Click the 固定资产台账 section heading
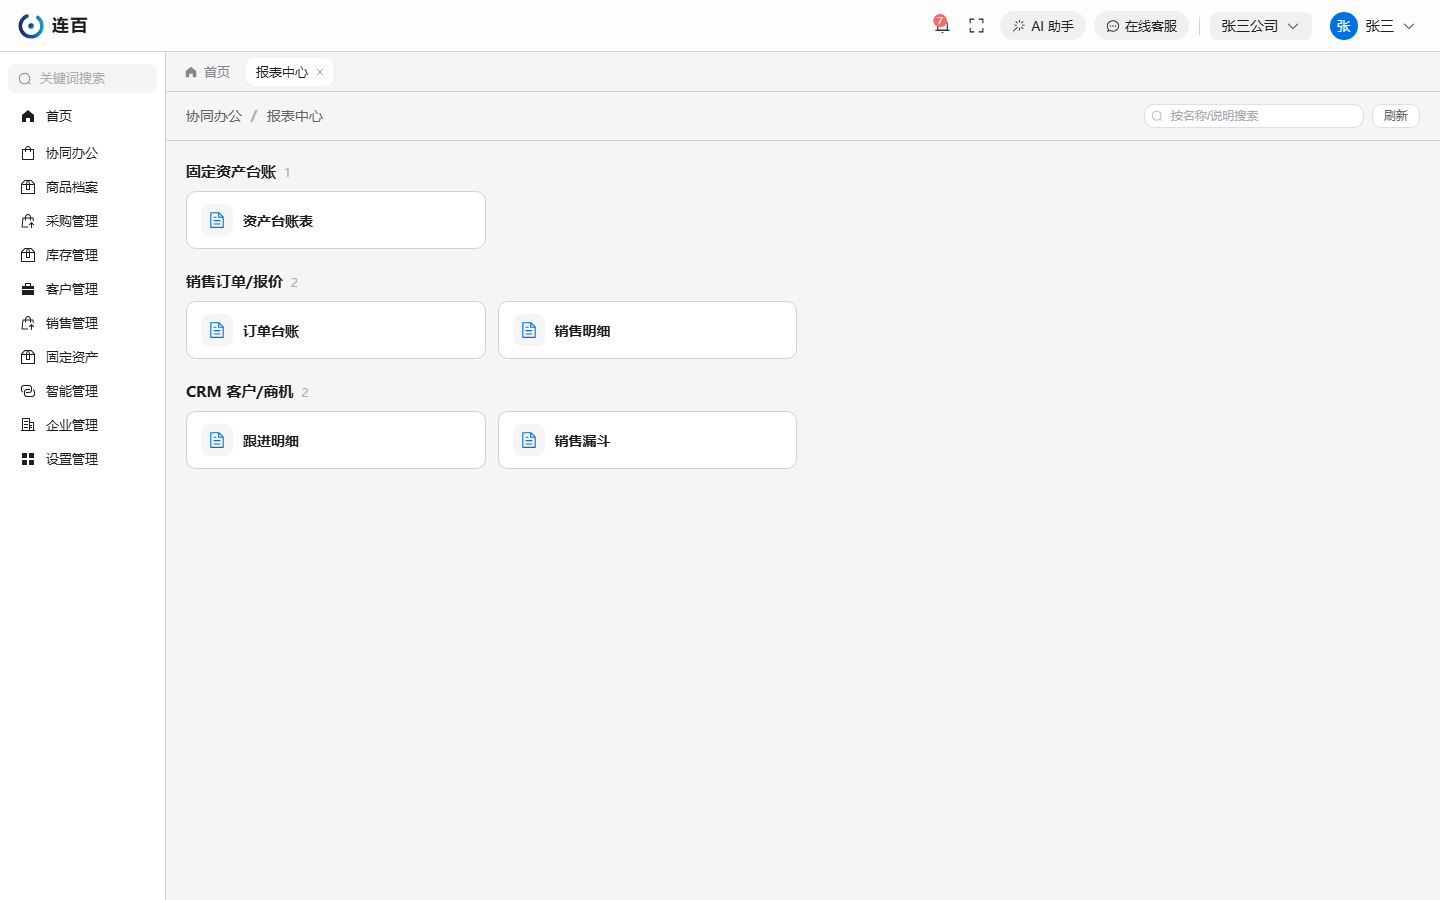 click(231, 172)
